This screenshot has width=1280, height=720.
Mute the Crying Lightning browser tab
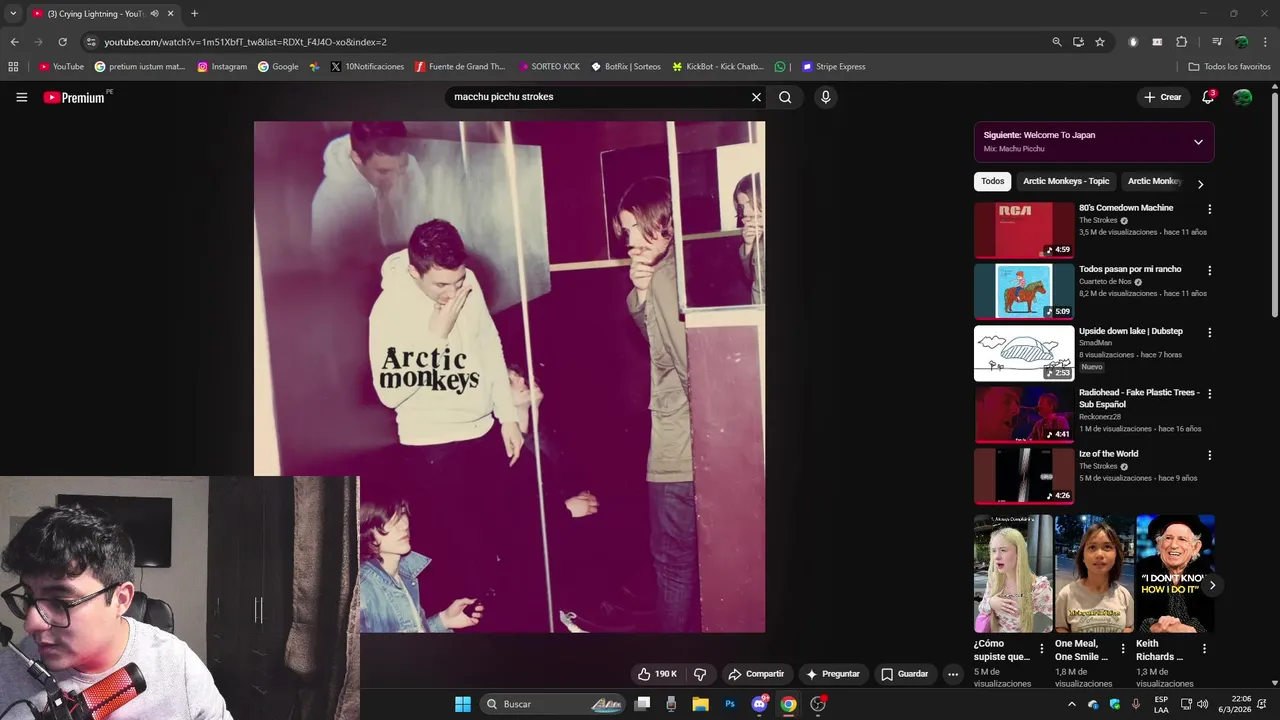154,13
